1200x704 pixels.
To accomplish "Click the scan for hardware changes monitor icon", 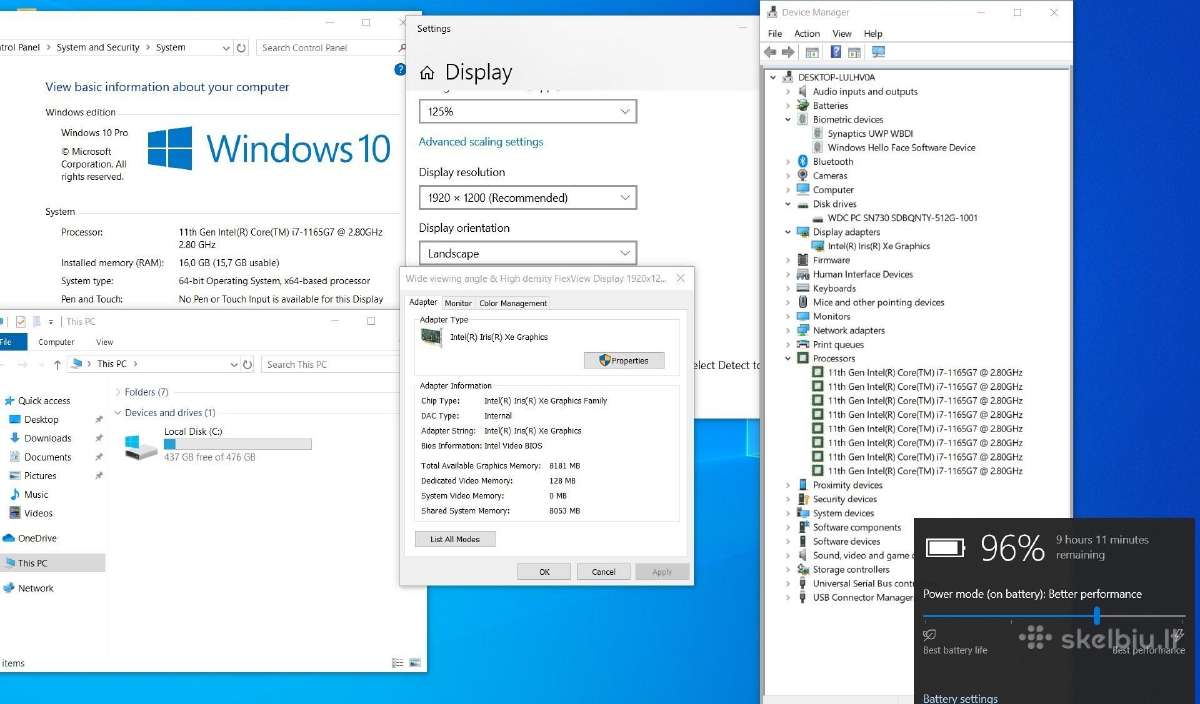I will pos(878,52).
